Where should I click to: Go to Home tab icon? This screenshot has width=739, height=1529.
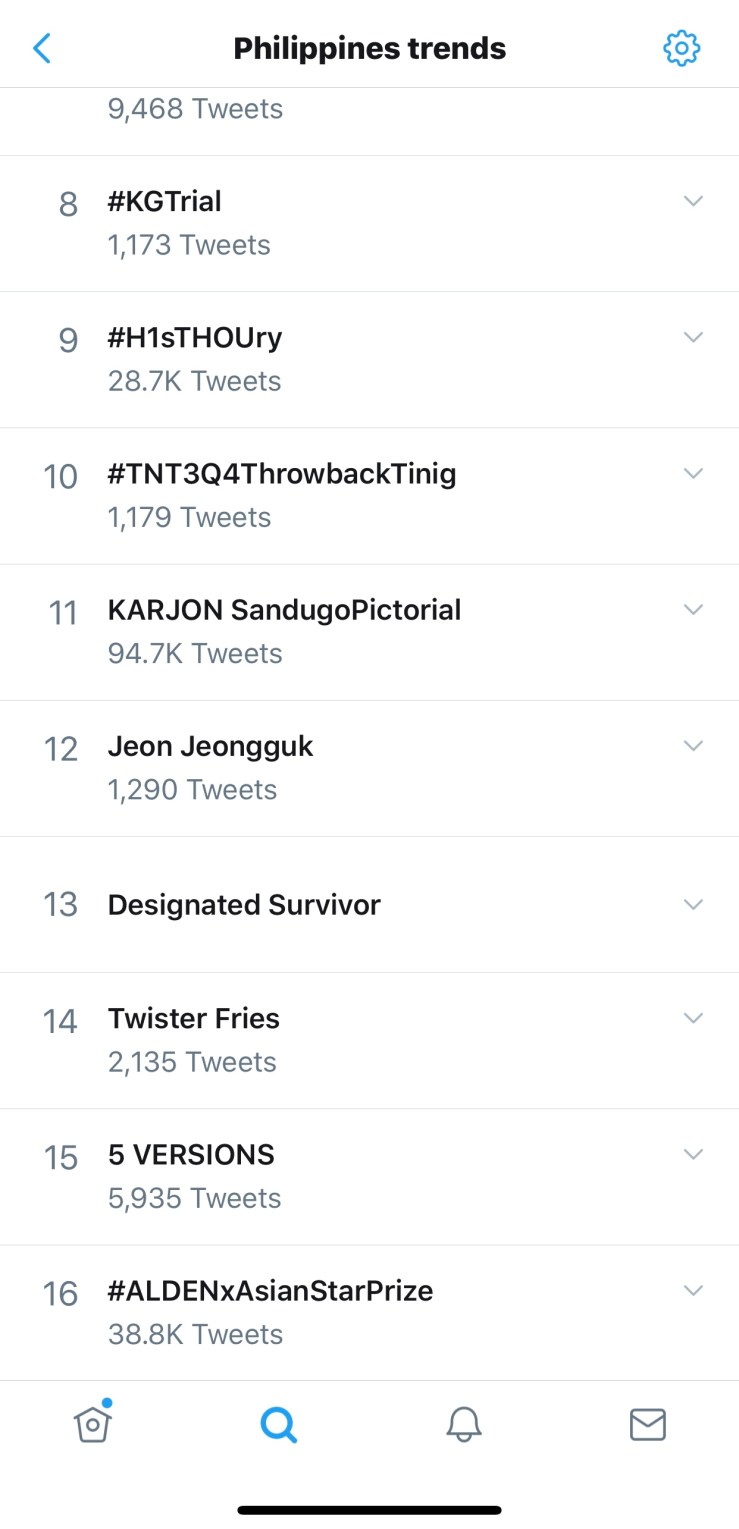point(92,1424)
